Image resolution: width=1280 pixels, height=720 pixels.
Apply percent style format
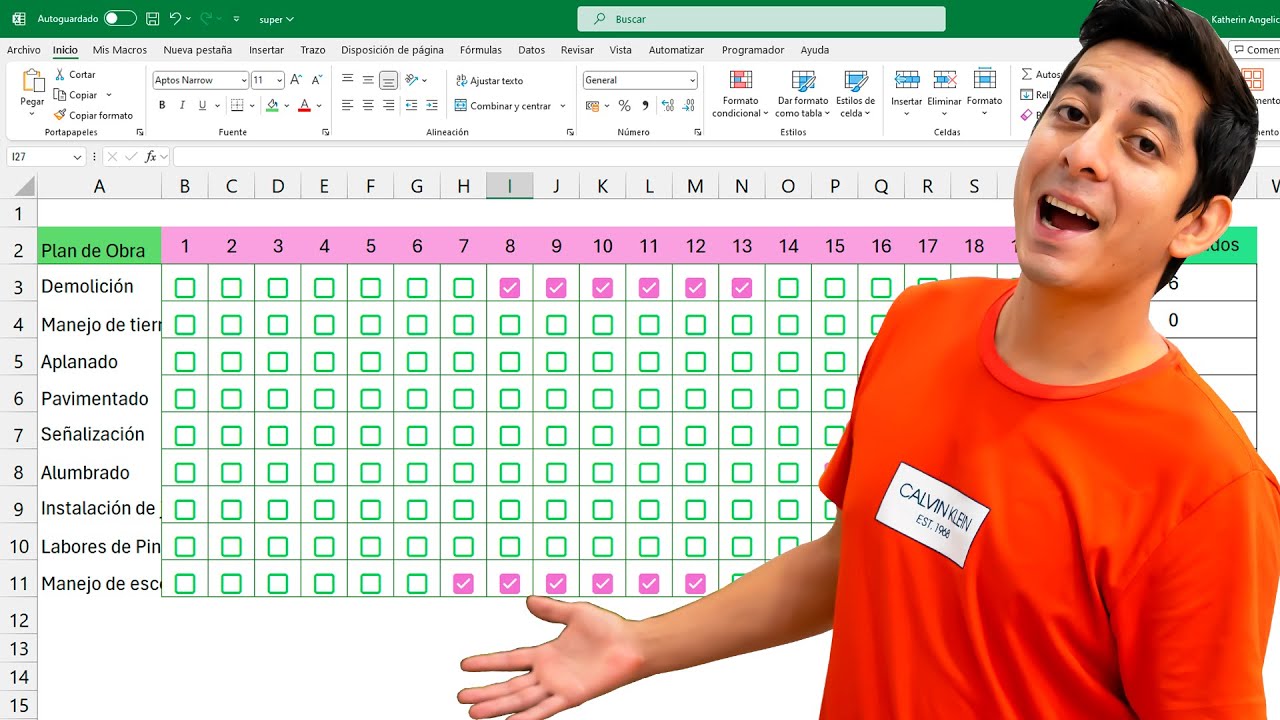pyautogui.click(x=624, y=105)
